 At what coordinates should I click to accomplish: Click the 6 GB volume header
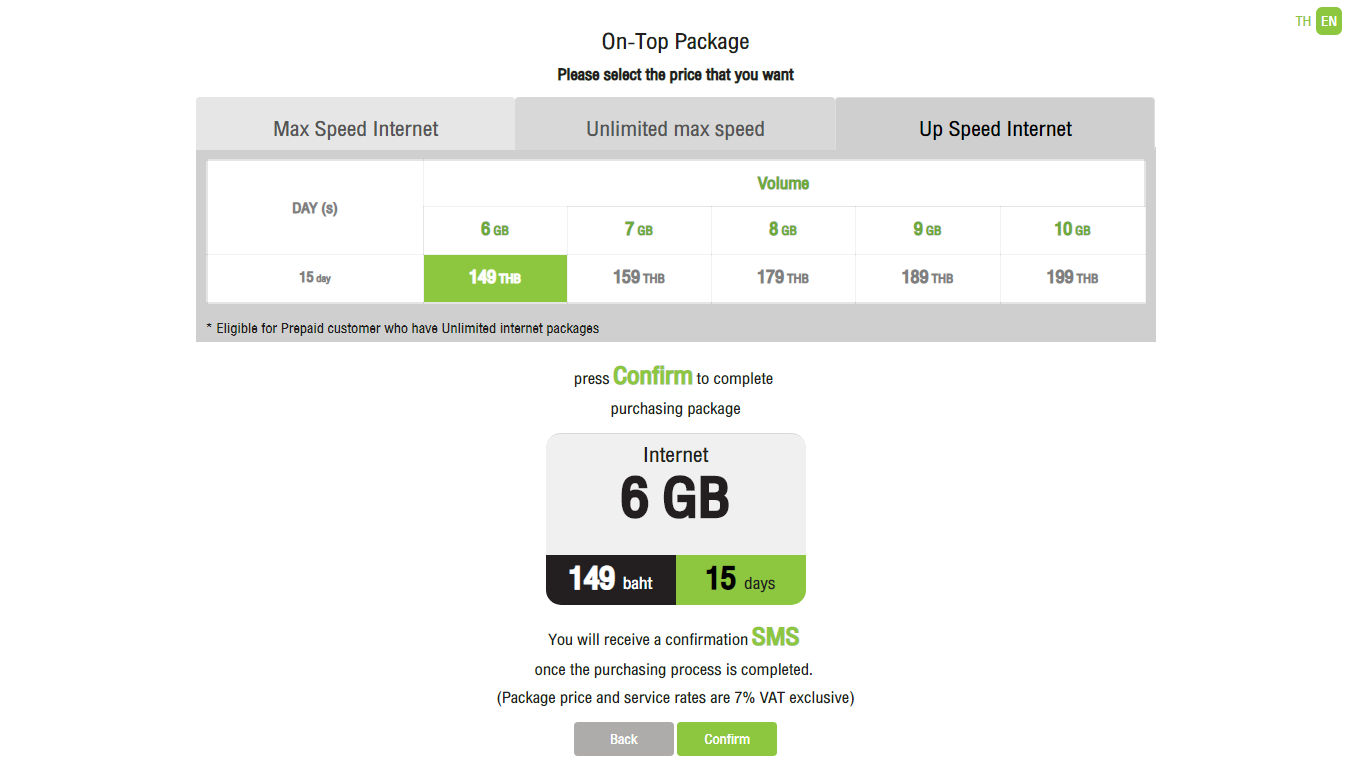pos(495,230)
